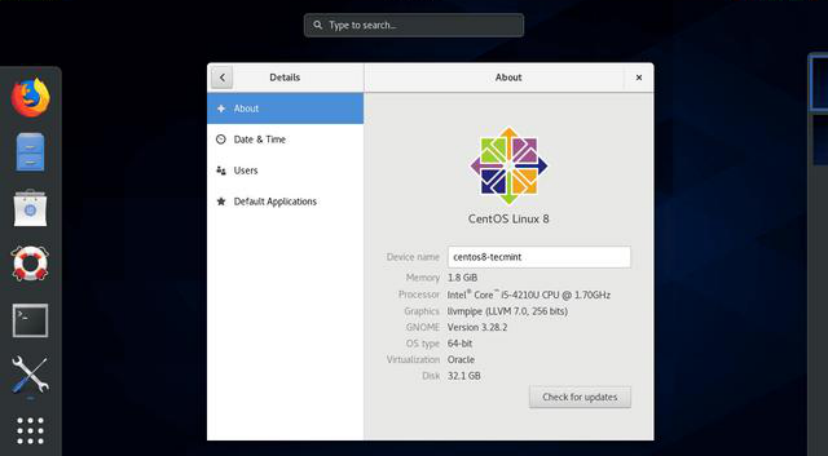Screen dimensions: 828x456
Task: Open the Files manager dock icon
Action: coord(30,152)
